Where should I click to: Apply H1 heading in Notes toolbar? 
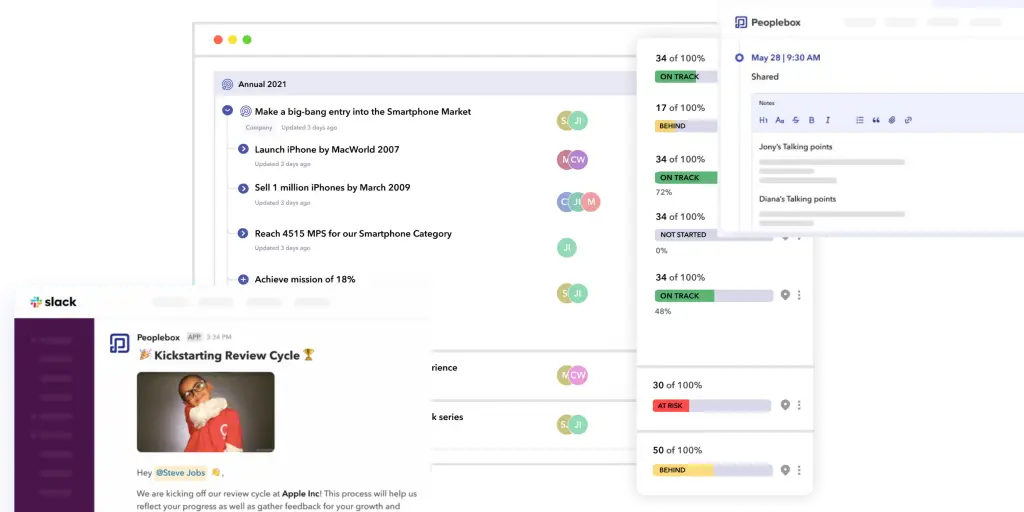click(763, 120)
